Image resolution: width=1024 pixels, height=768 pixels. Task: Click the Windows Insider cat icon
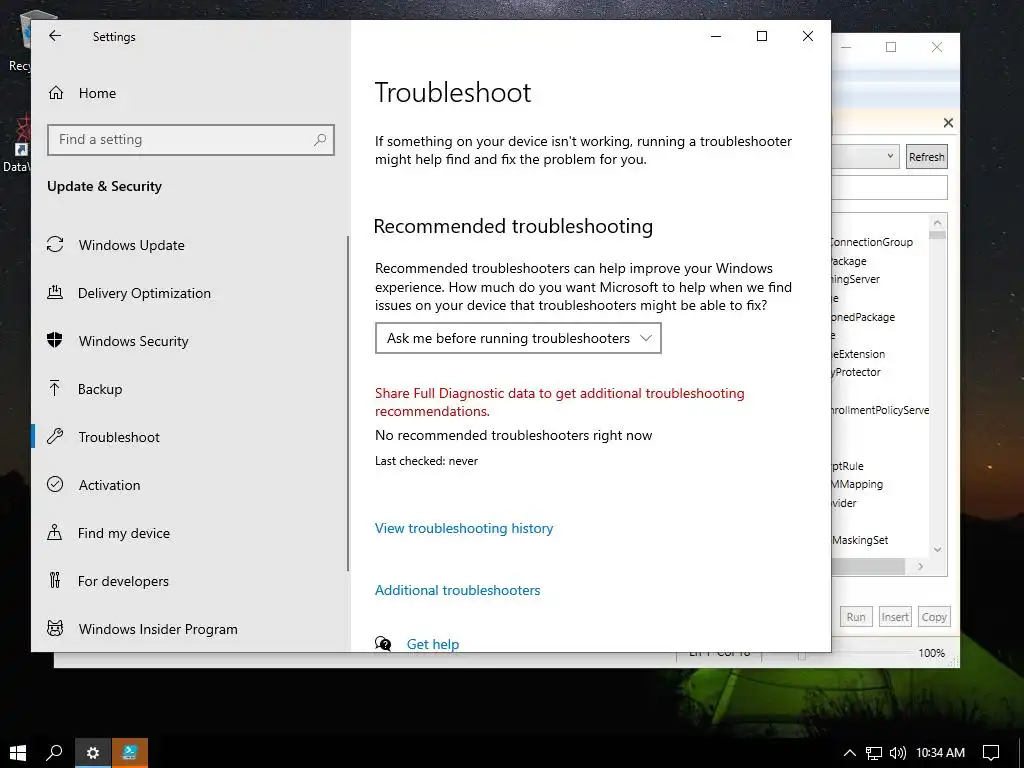[x=55, y=628]
